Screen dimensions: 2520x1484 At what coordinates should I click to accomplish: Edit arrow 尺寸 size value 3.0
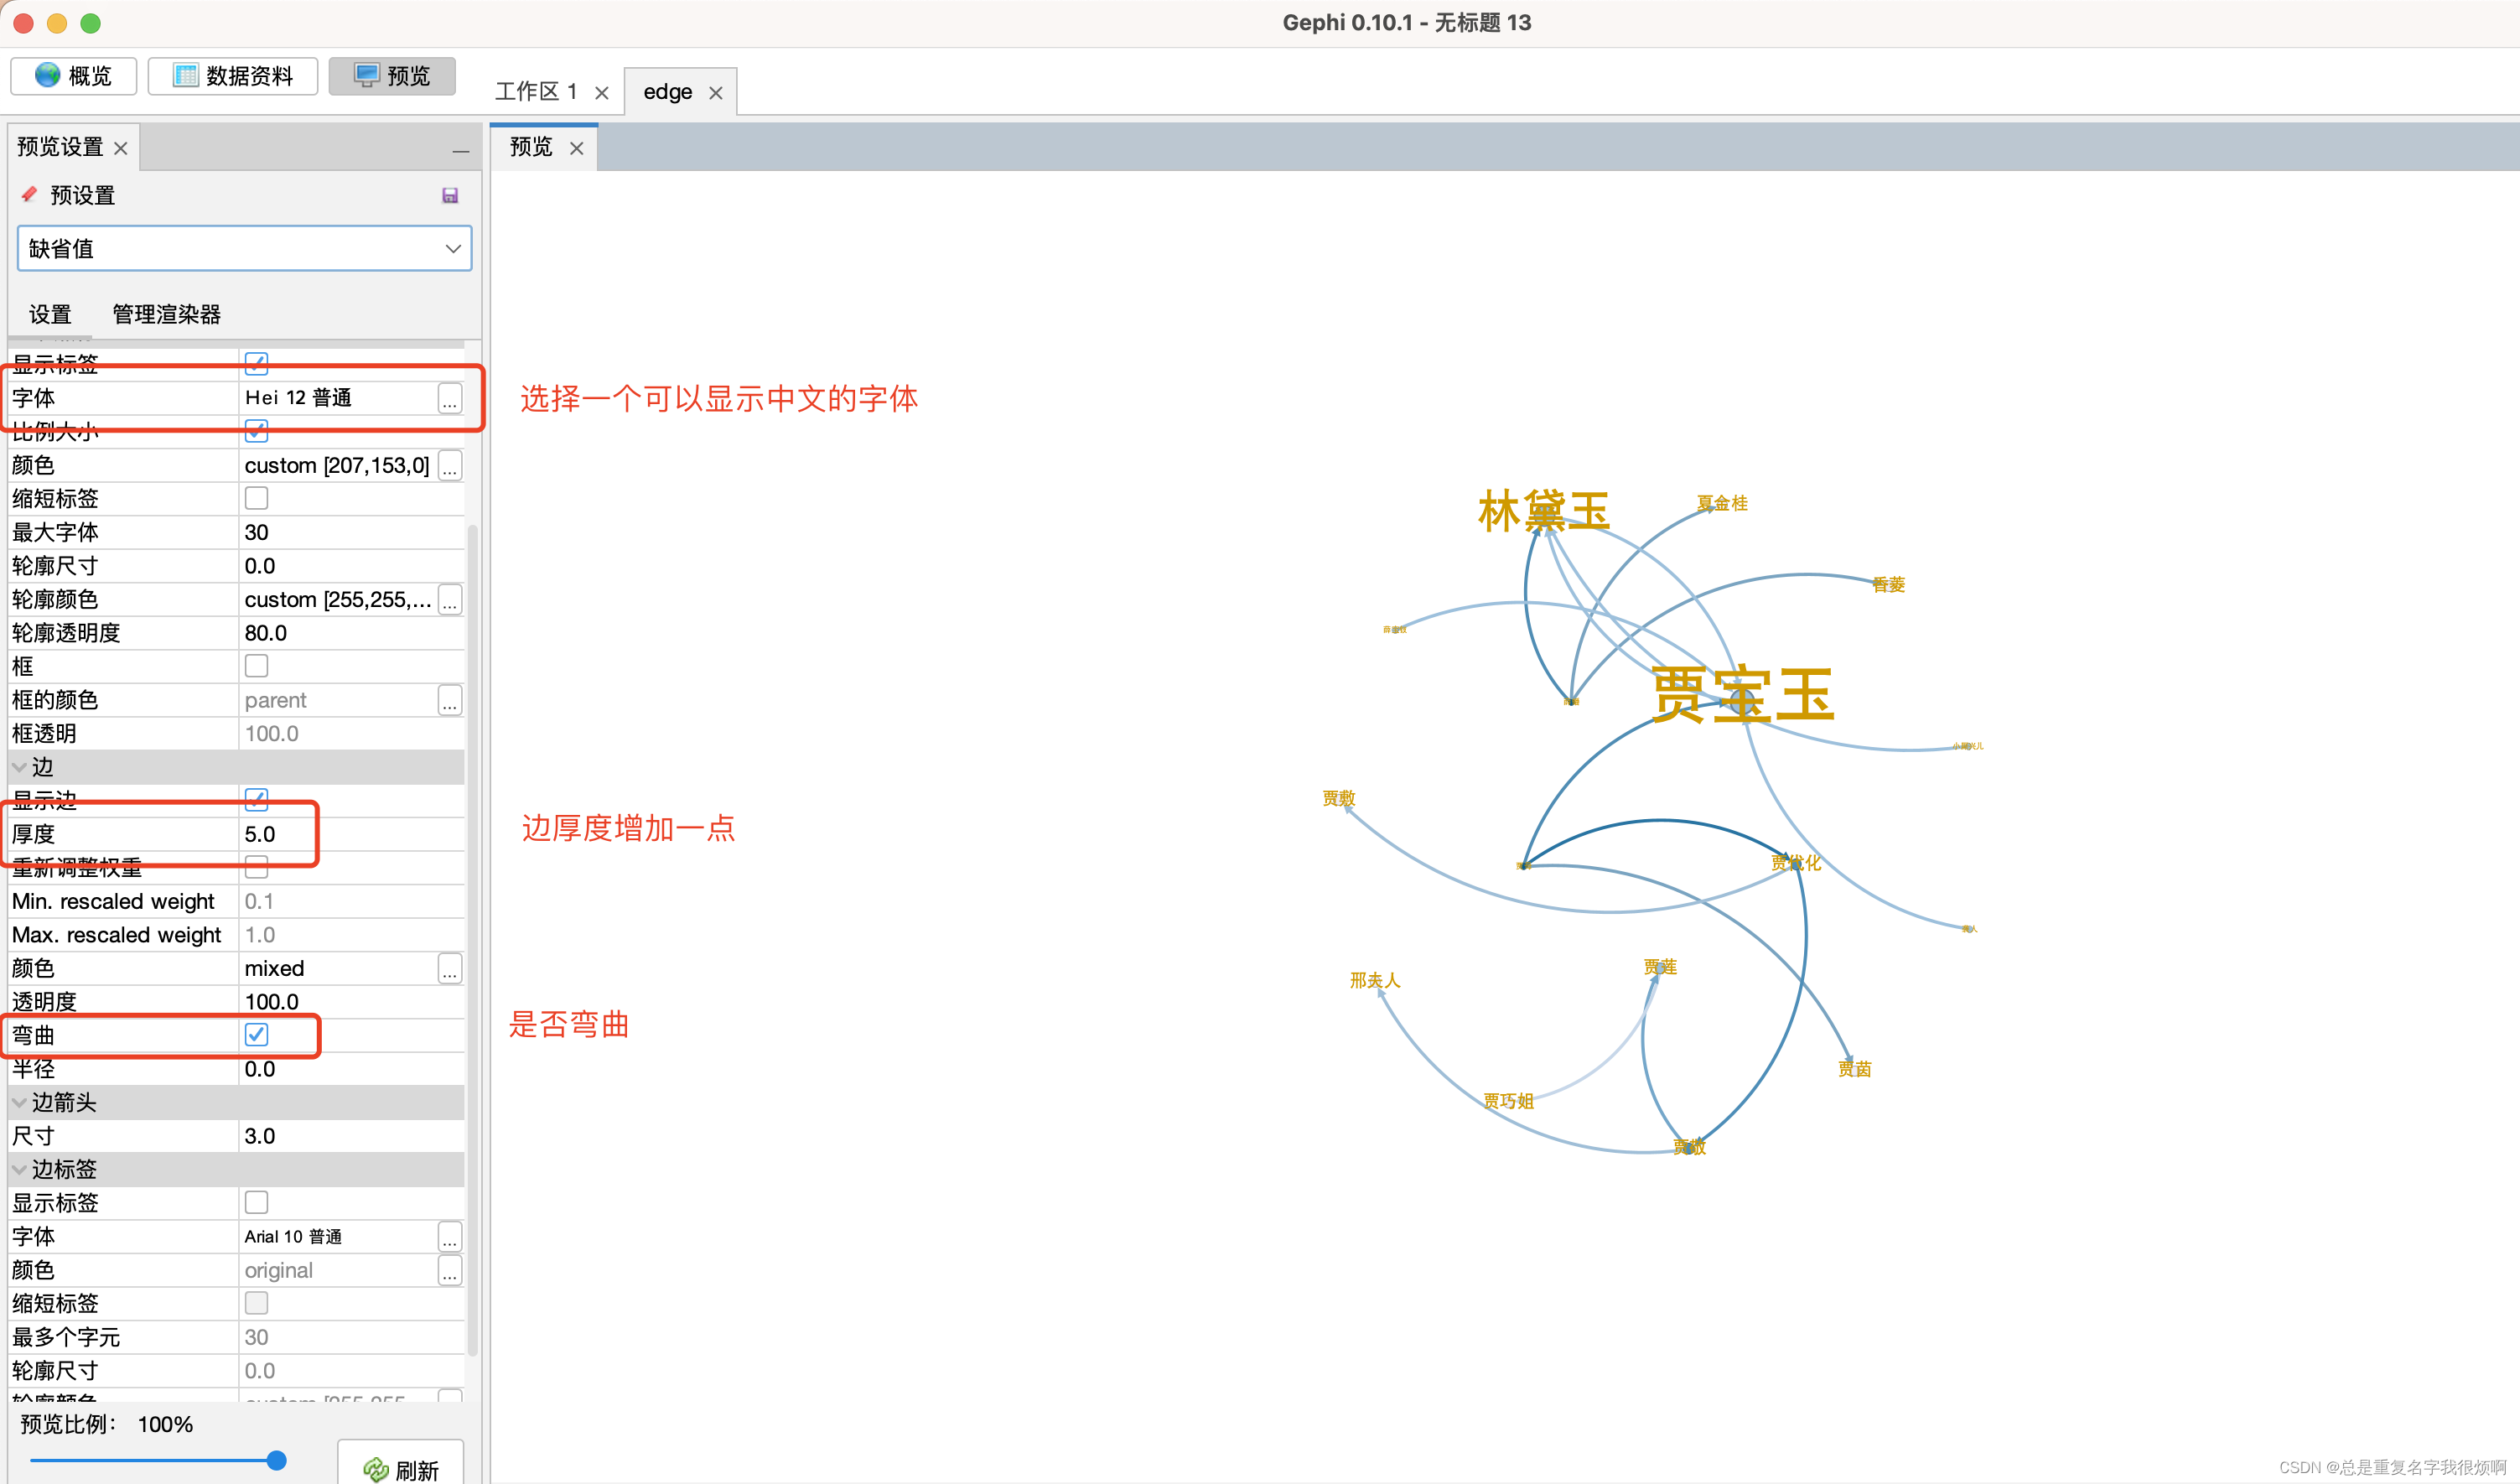click(351, 1136)
